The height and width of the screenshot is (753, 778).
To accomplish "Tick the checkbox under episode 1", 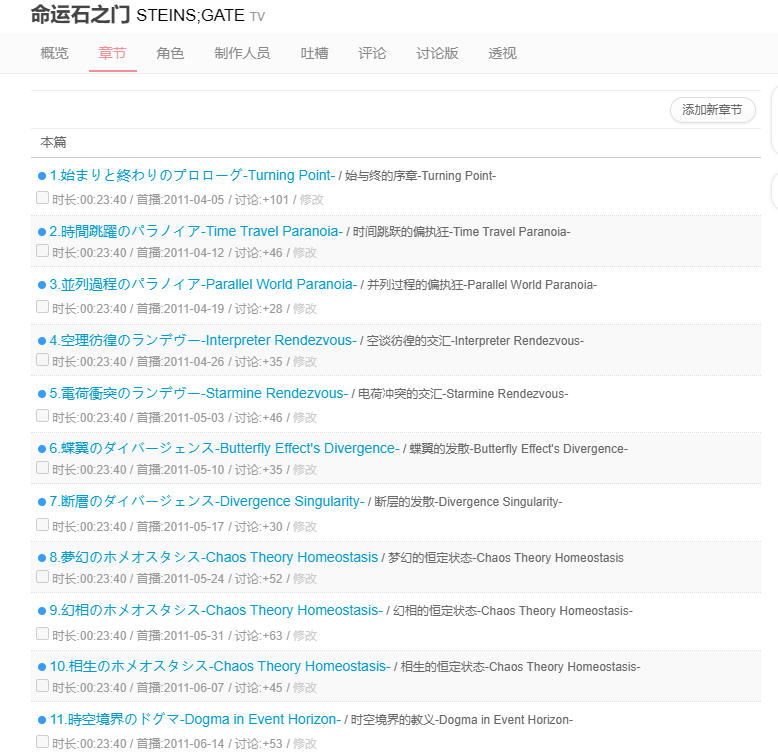I will pyautogui.click(x=42, y=198).
